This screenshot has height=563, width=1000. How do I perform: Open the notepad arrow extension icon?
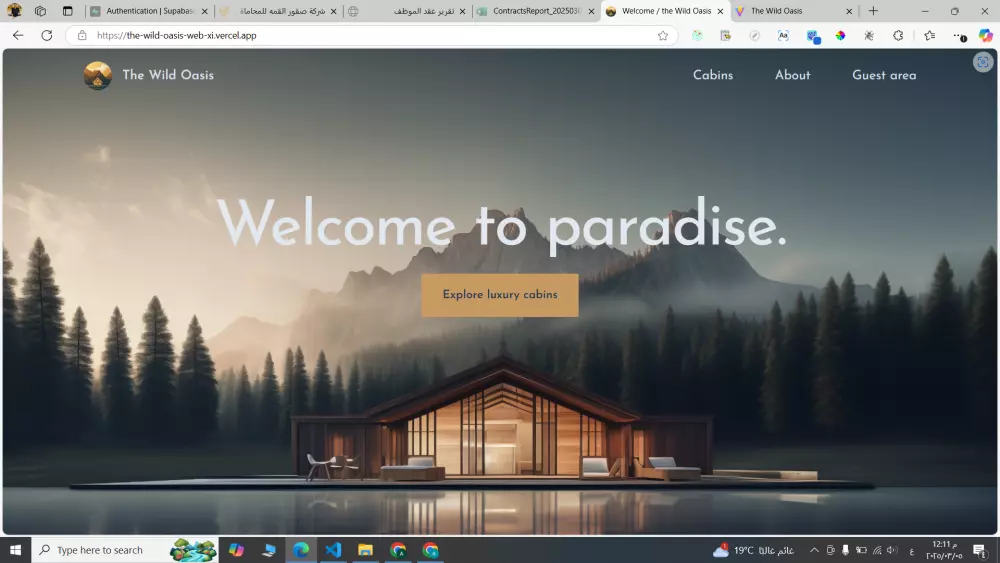point(726,36)
